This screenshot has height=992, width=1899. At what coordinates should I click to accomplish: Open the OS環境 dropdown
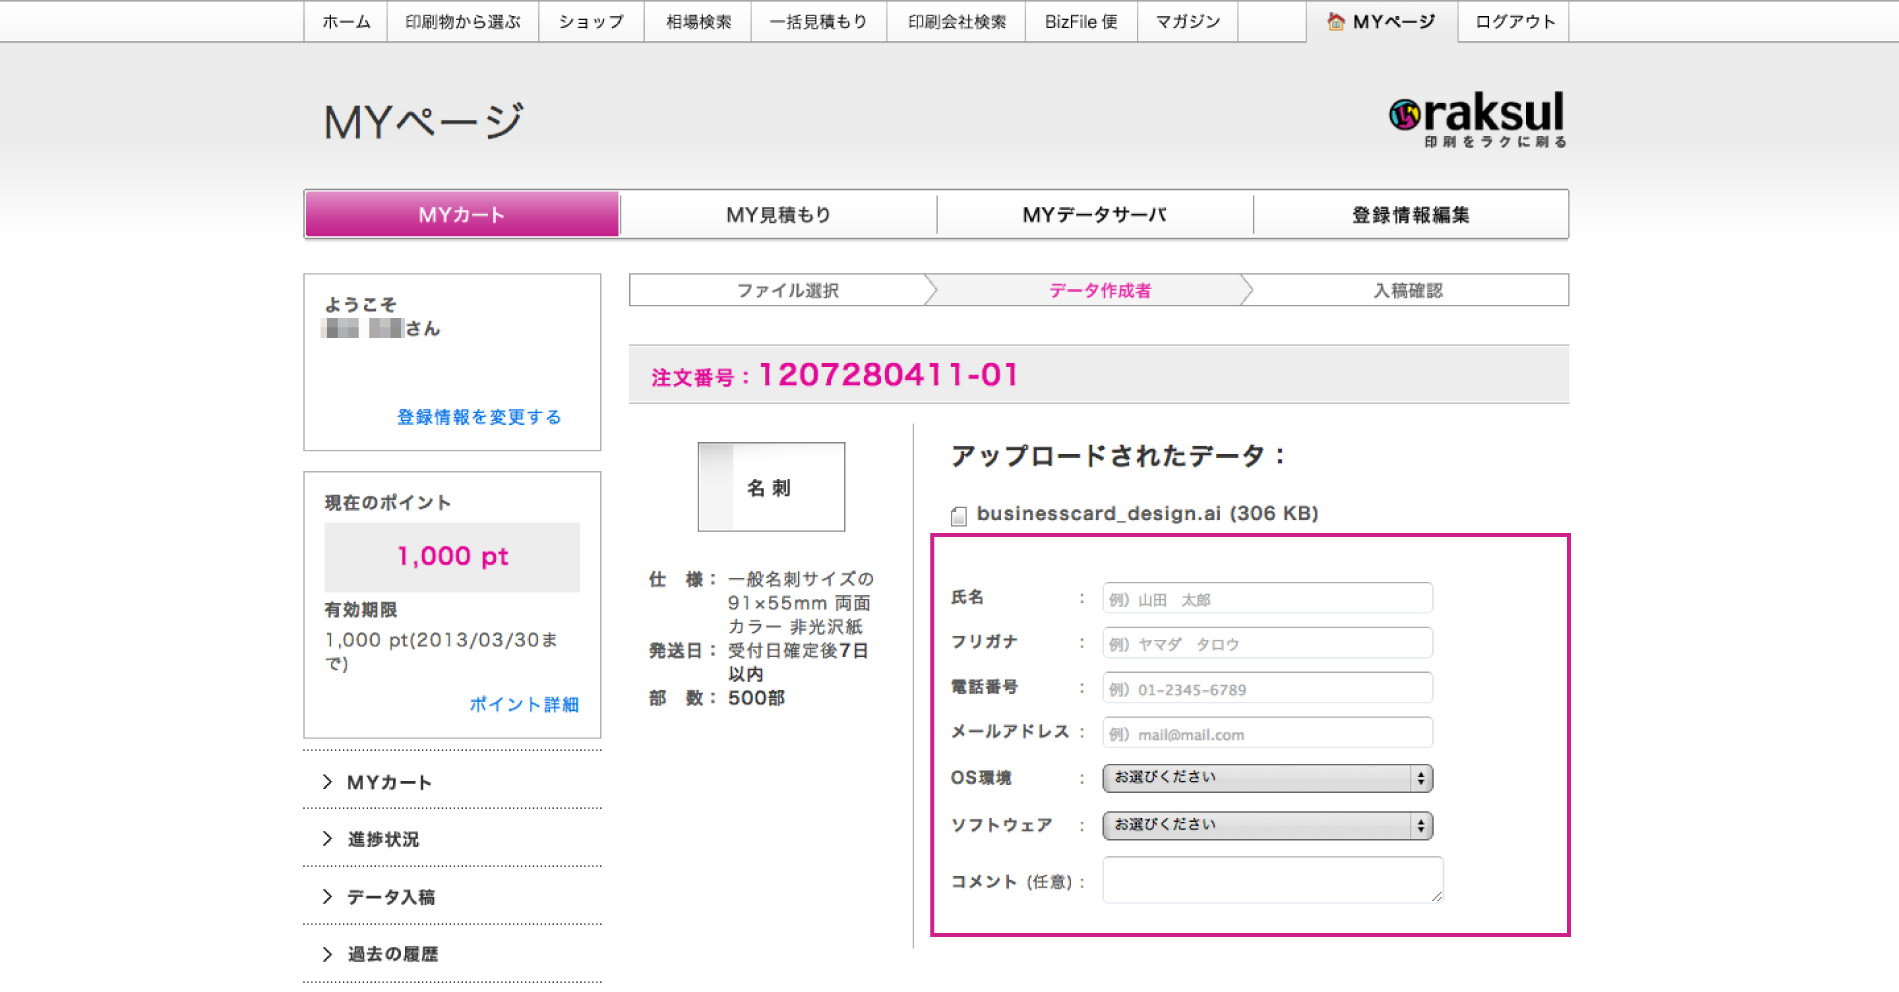coord(1266,778)
